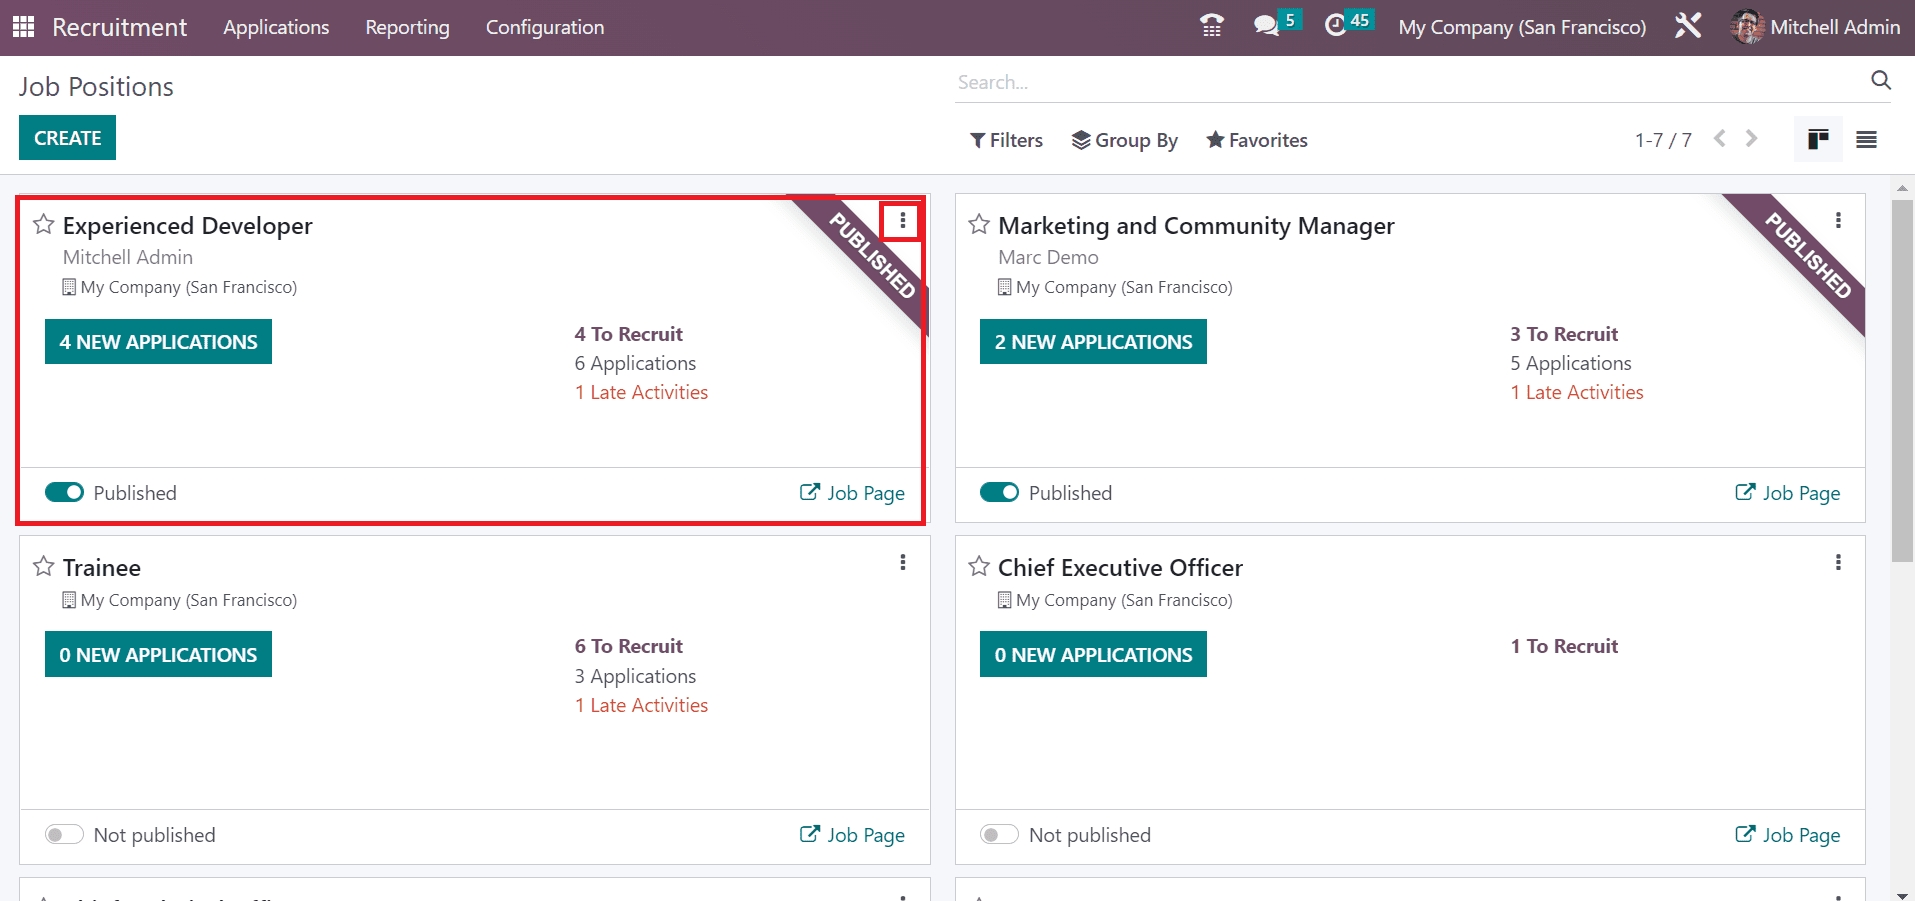Open Job Page link for Trainee

(x=852, y=835)
